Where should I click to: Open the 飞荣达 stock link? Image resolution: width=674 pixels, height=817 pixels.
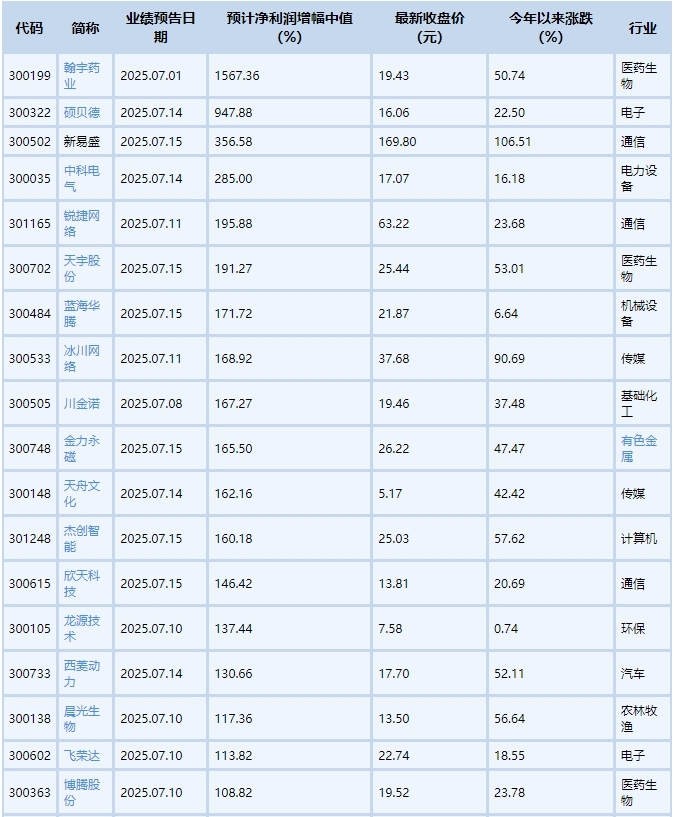[x=82, y=756]
